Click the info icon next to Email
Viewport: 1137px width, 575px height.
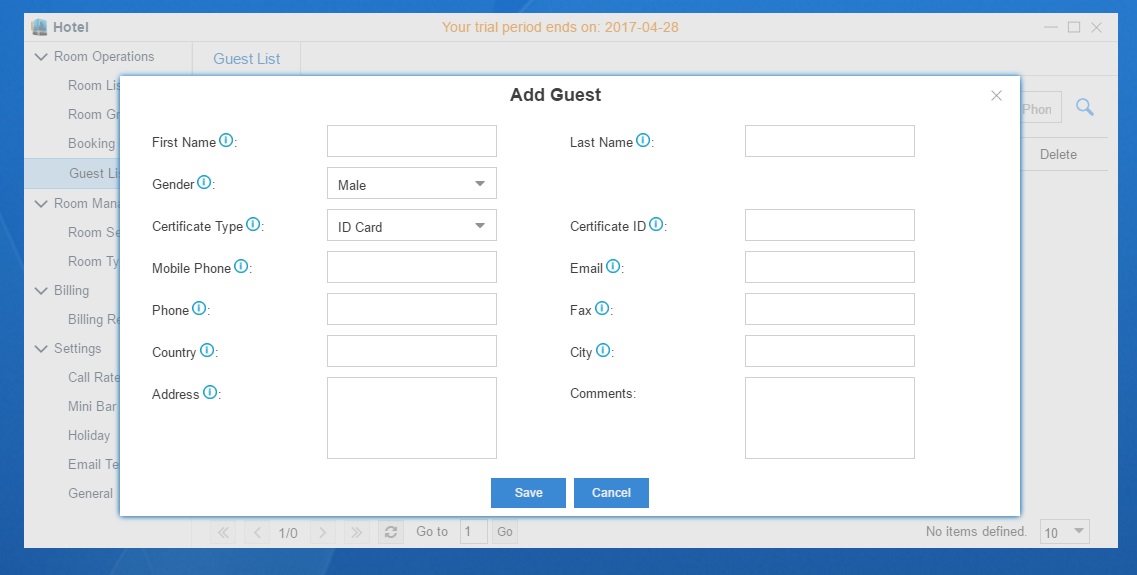click(x=613, y=267)
